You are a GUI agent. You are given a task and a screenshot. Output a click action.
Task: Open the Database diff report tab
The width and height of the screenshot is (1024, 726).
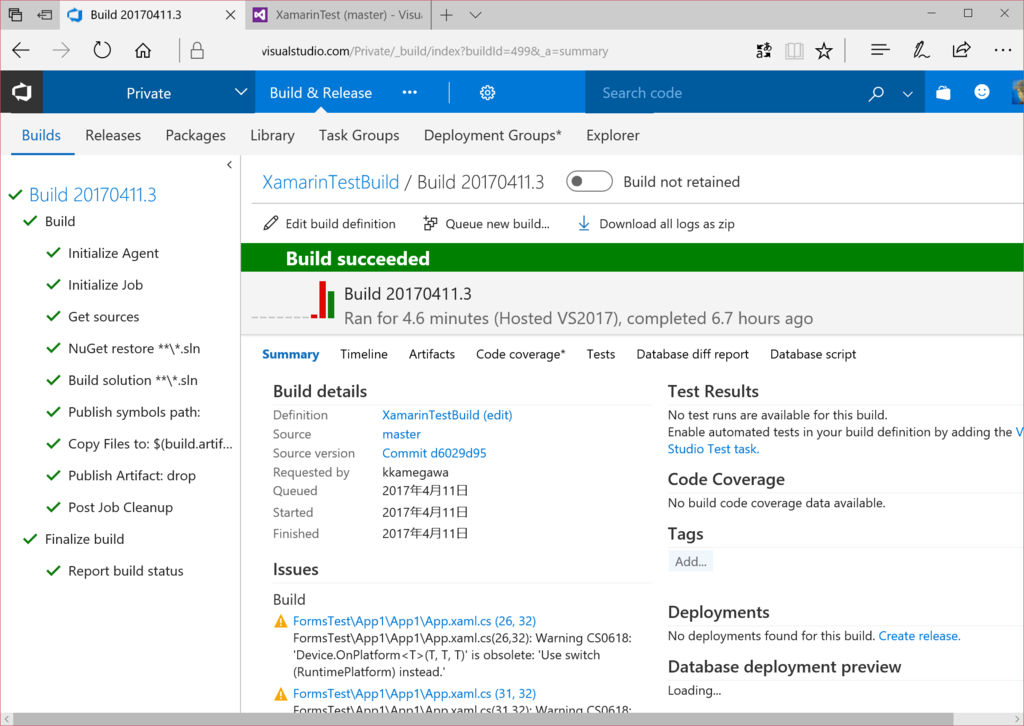coord(692,354)
